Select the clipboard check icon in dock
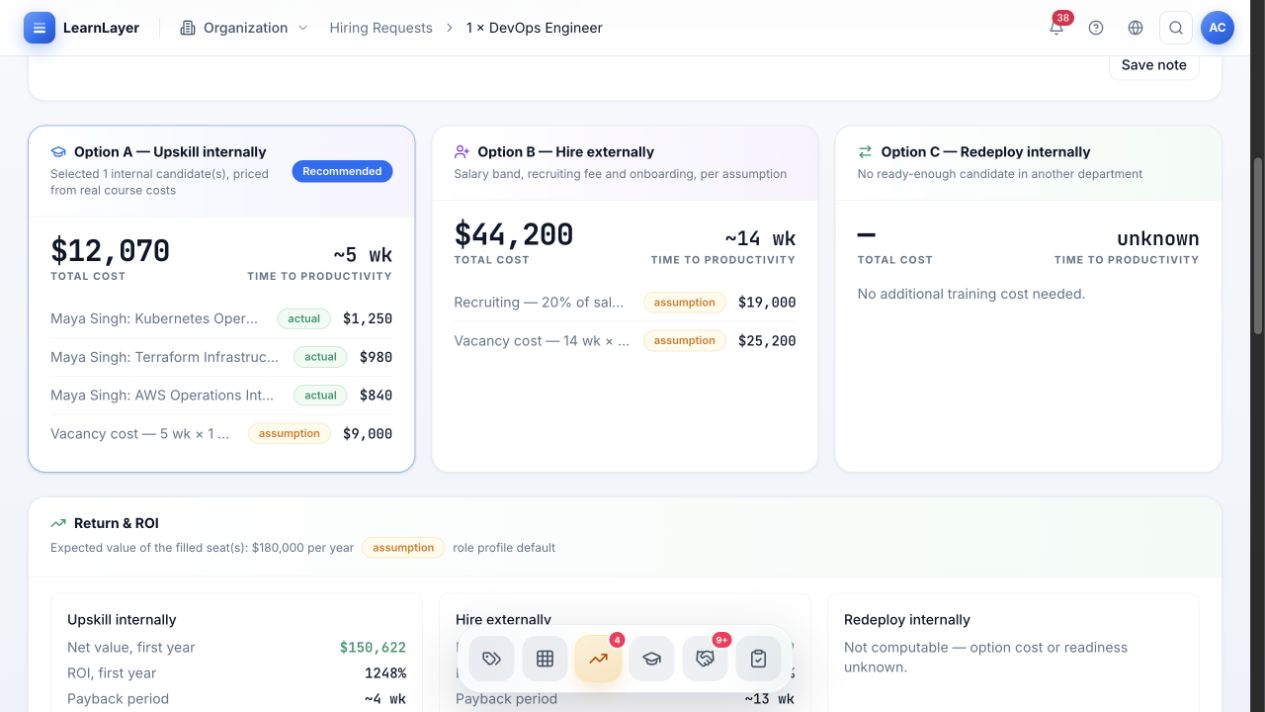 pyautogui.click(x=758, y=659)
